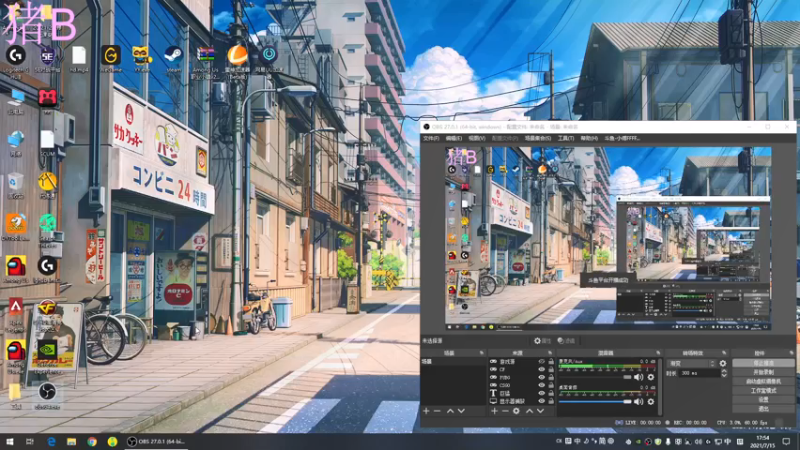Open source properties gear in the Sources toolbar

point(516,411)
